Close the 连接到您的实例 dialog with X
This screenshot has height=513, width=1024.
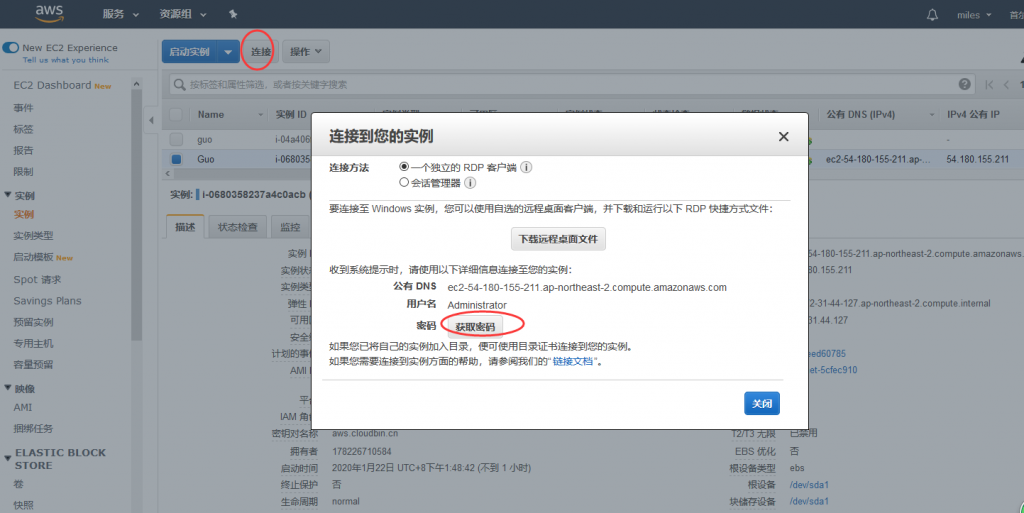[x=784, y=137]
